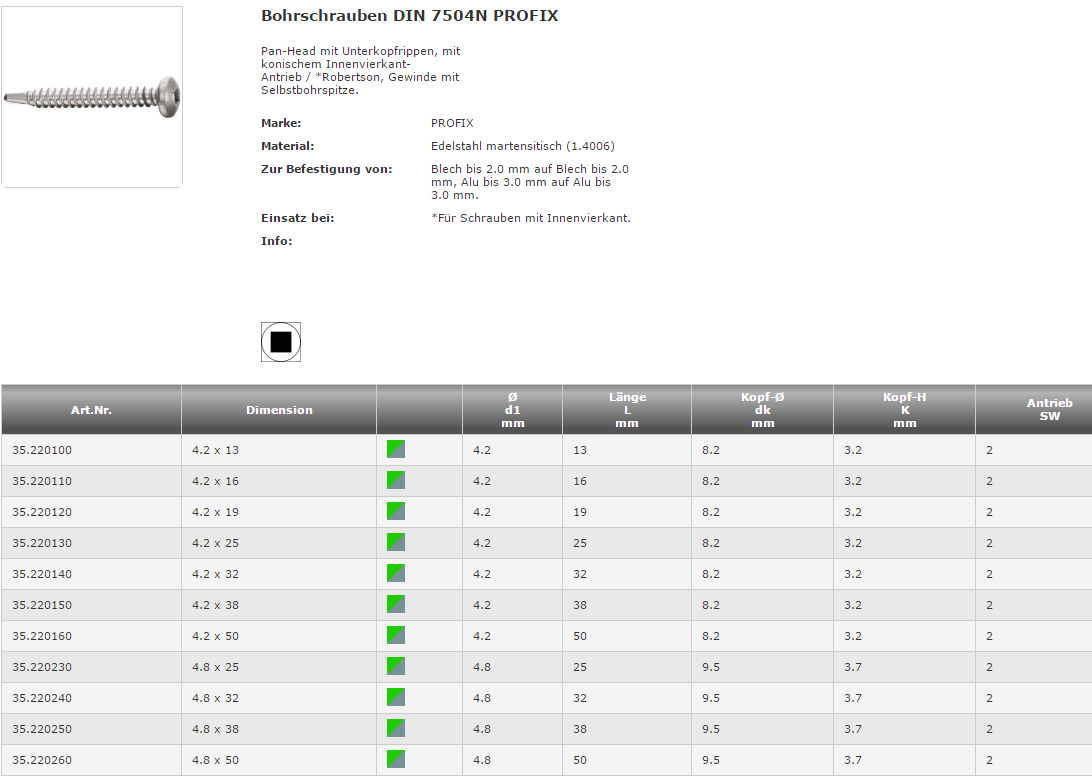1092x781 pixels.
Task: Click the Kopf-Ø dk column header
Action: (762, 410)
